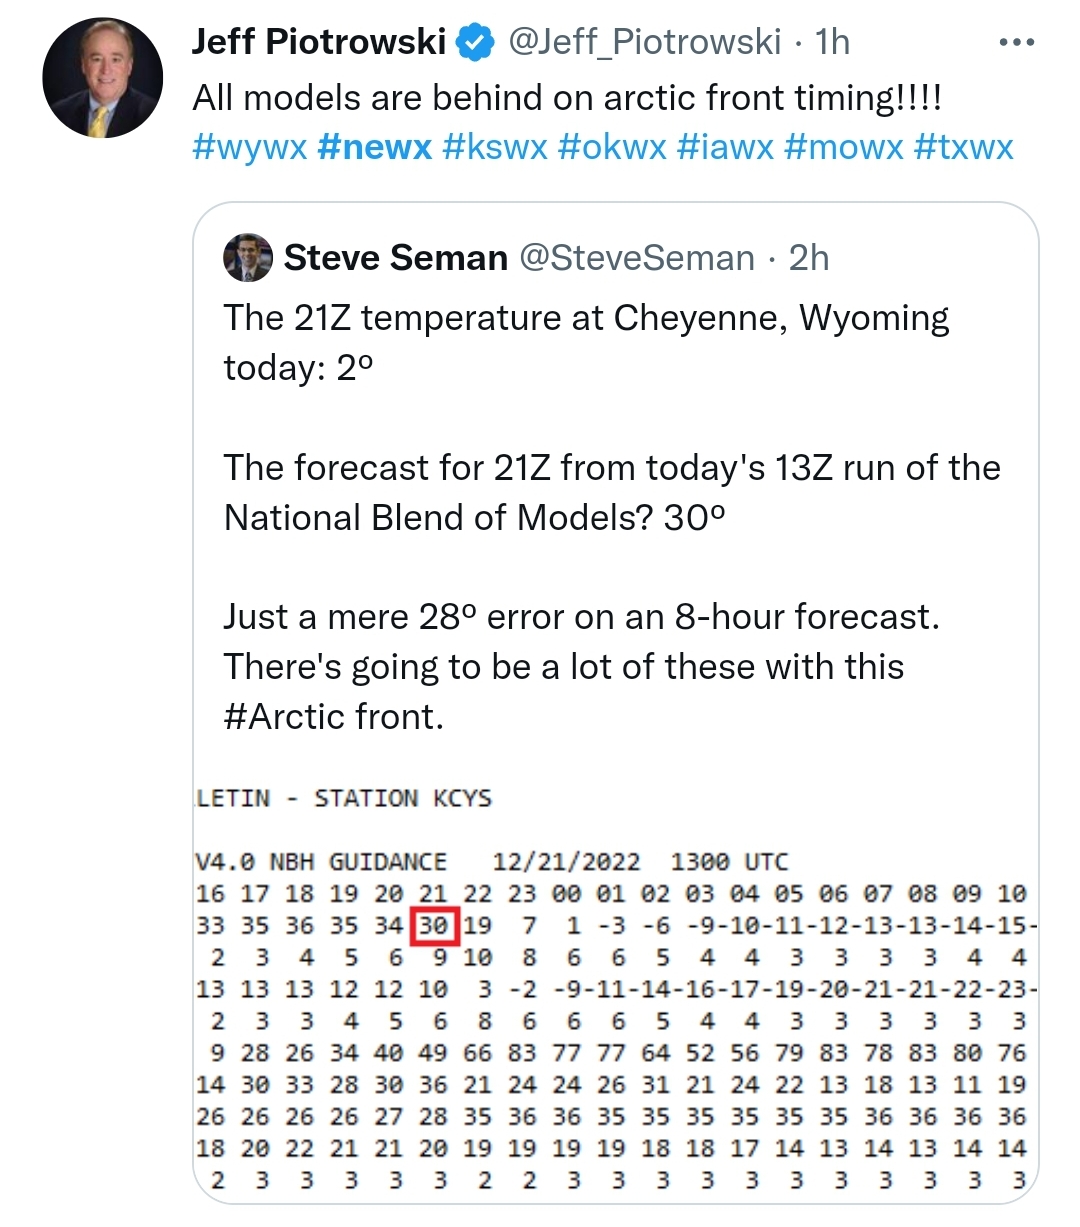
Task: Click the Steve Seman display name
Action: pyautogui.click(x=396, y=258)
